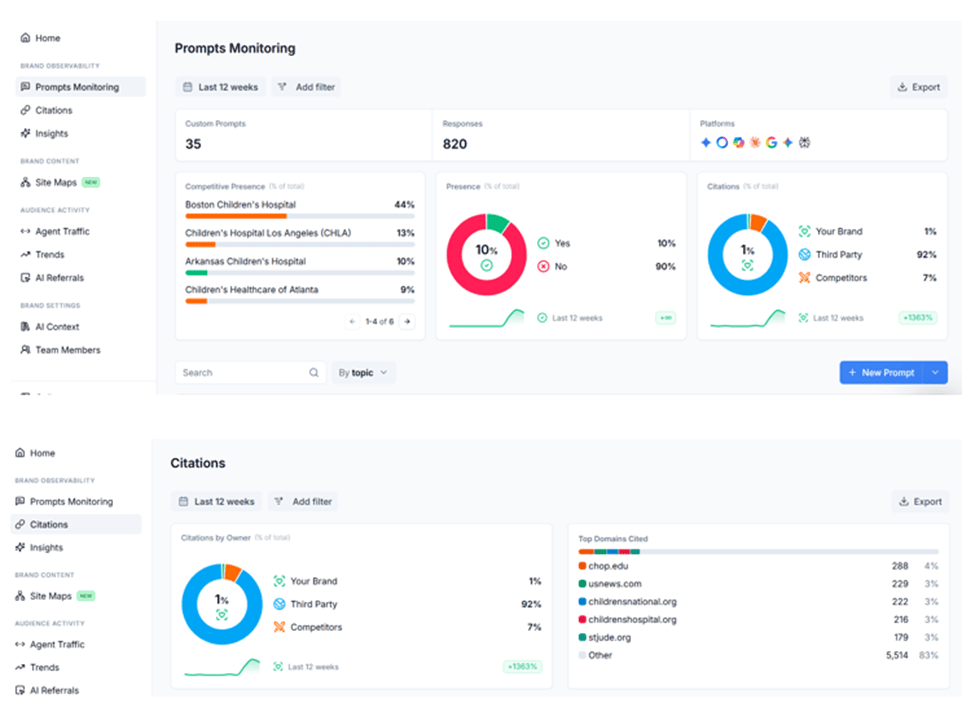Click the multicolor Copilot platform icon
Screen dimensions: 975x707
[x=738, y=142]
